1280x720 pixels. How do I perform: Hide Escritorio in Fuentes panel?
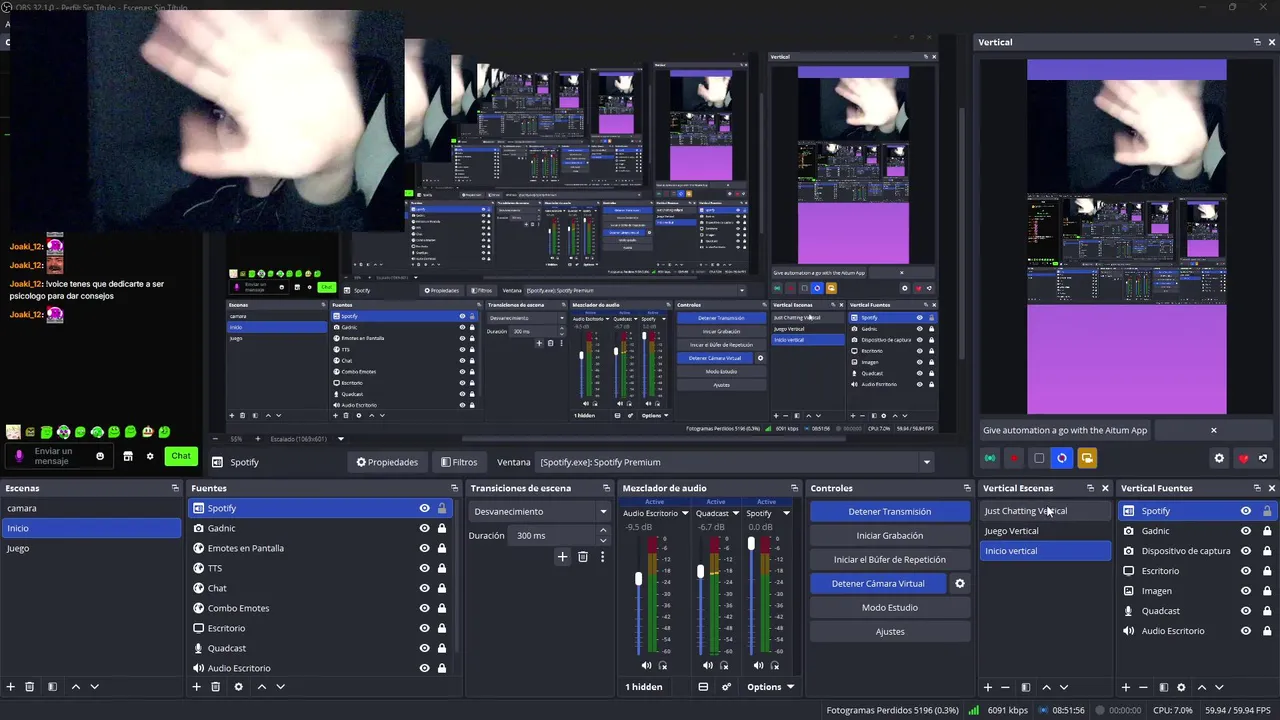pos(424,628)
